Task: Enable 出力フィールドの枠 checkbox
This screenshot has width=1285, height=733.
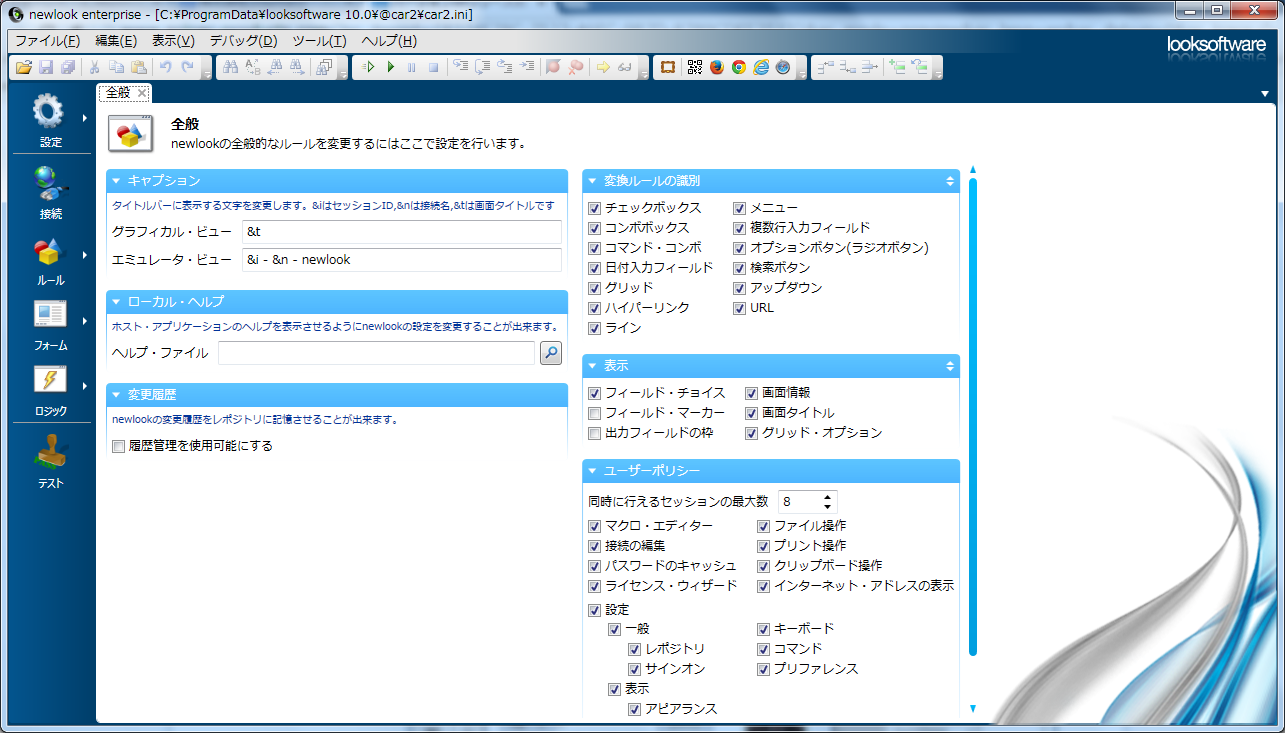Action: 595,433
